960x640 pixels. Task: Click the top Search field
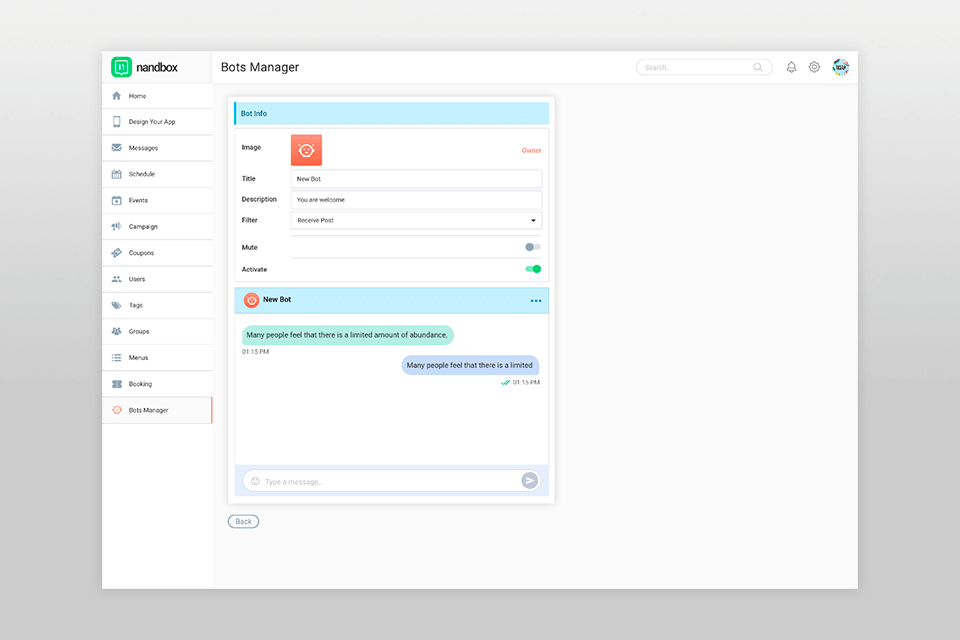pyautogui.click(x=704, y=67)
